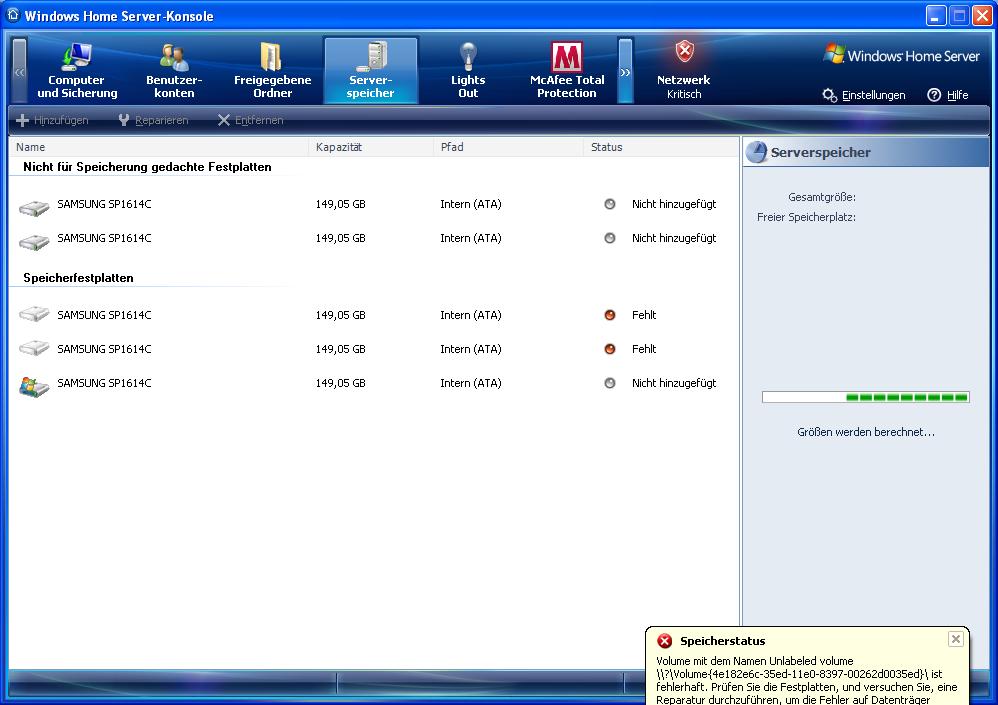Image resolution: width=998 pixels, height=705 pixels.
Task: Click the Windows Home Server logo
Action: (x=901, y=55)
